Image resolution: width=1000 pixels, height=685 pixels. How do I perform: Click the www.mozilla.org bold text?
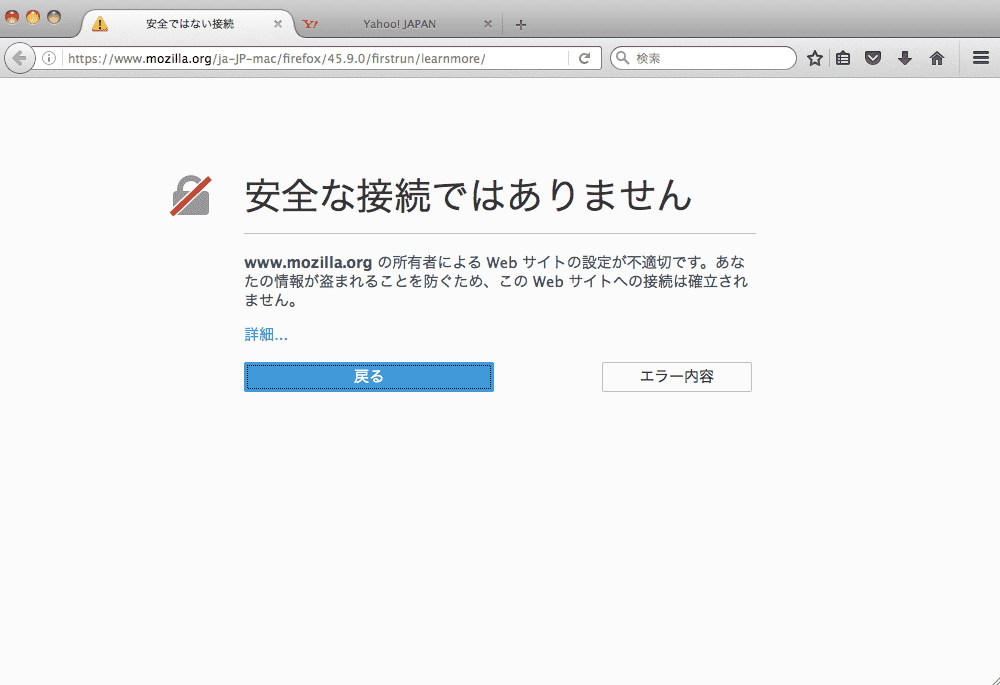coord(308,262)
